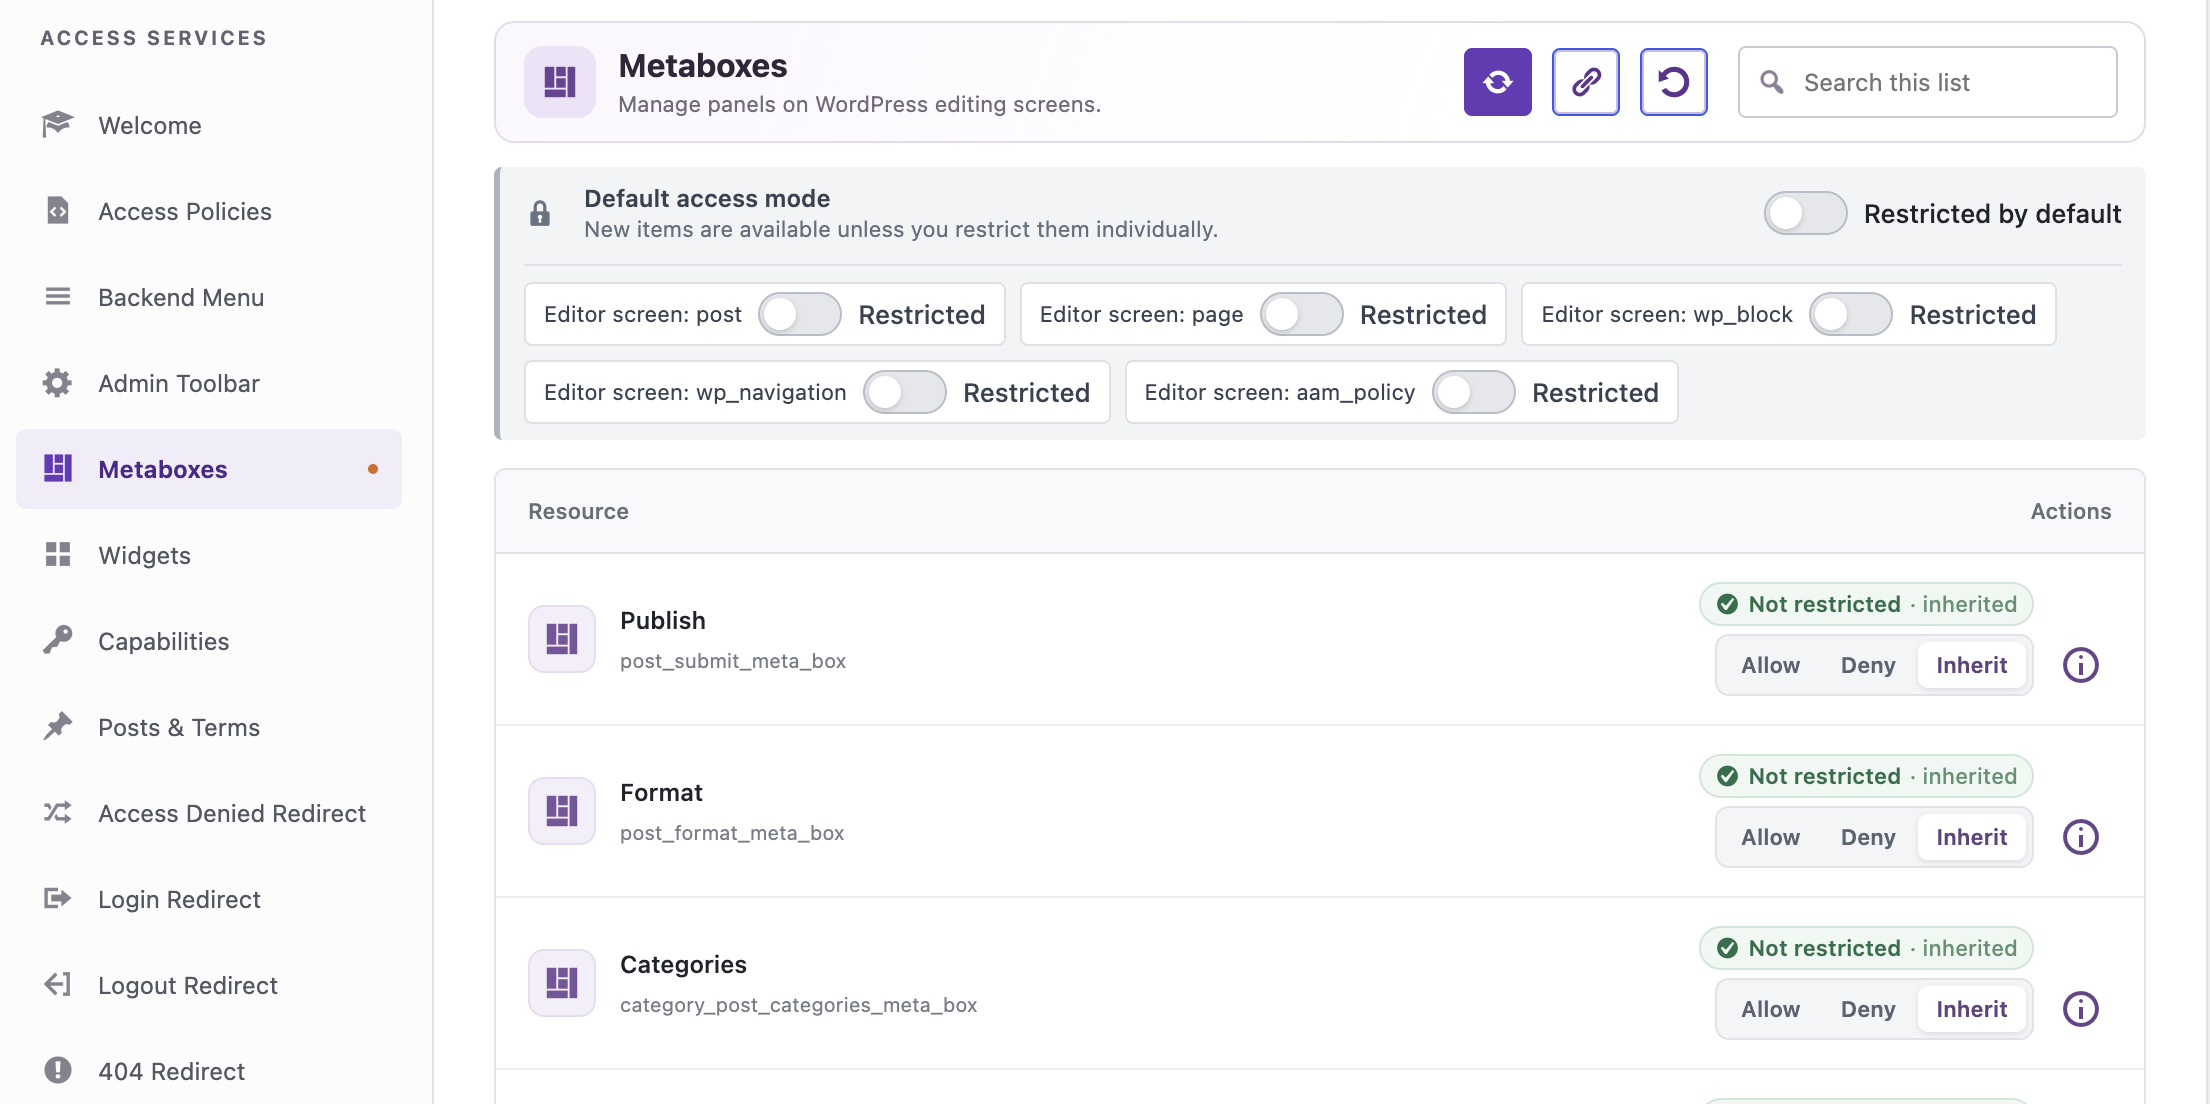Toggle the Restricted by default switch

[1805, 213]
